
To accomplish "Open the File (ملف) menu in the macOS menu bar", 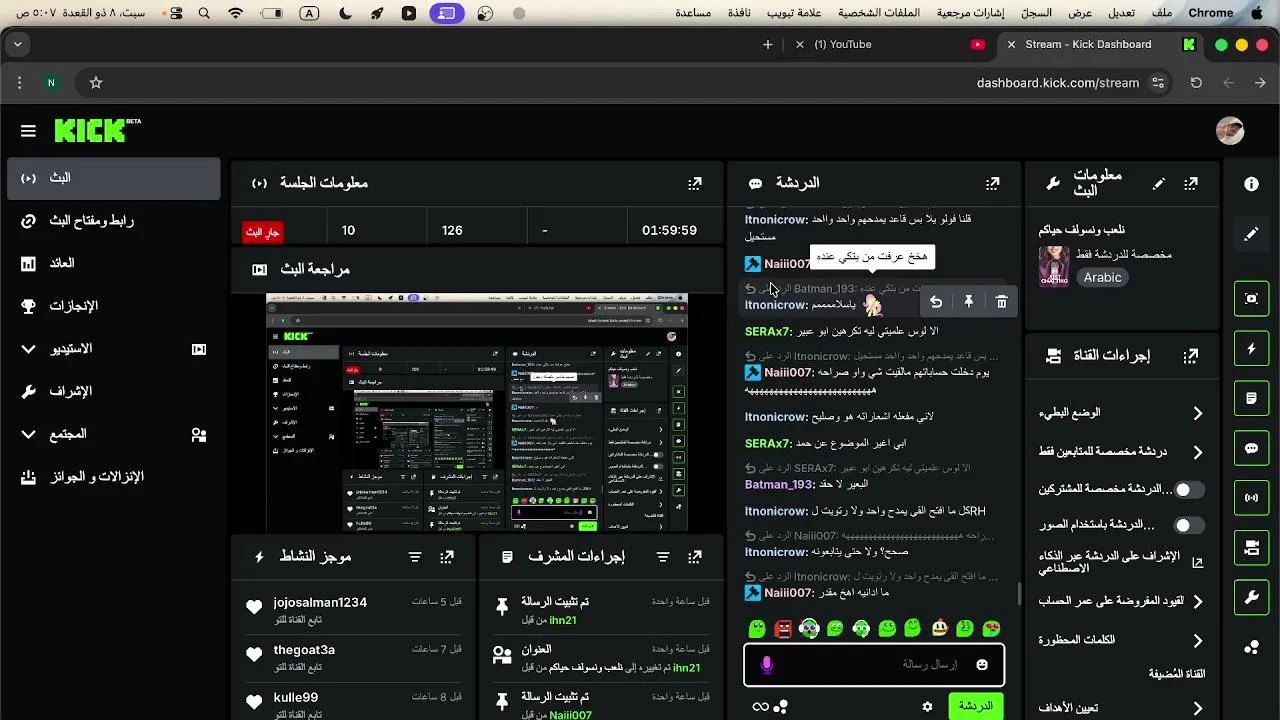I will click(x=1162, y=13).
